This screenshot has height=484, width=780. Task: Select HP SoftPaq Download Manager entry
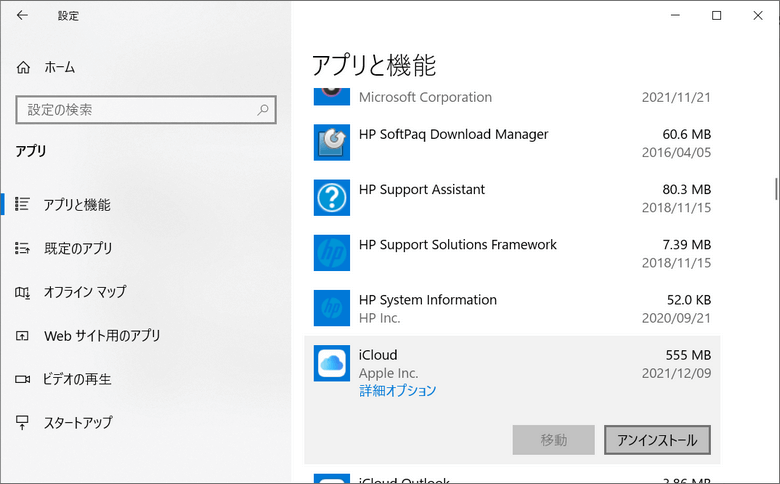(512, 143)
